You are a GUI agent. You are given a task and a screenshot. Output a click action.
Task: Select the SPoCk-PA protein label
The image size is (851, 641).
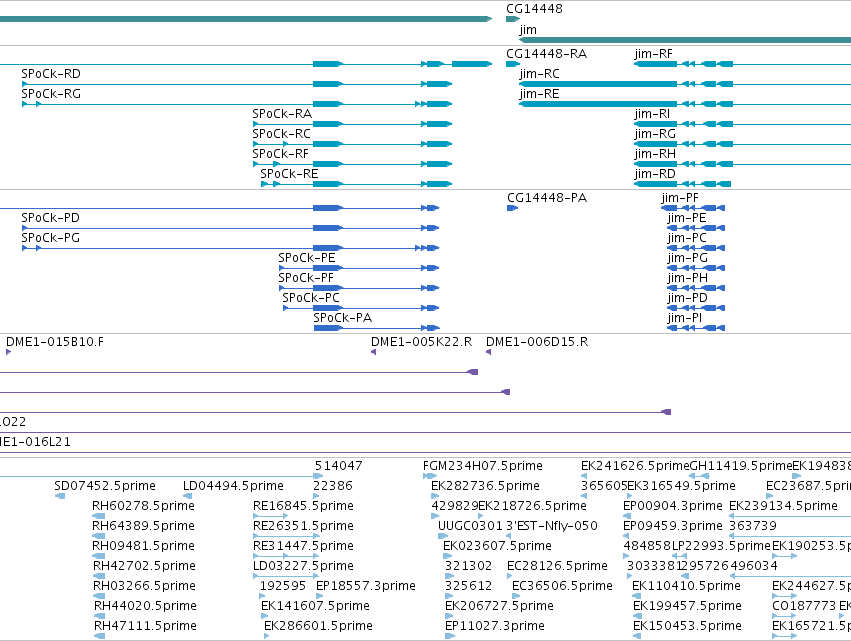(342, 319)
